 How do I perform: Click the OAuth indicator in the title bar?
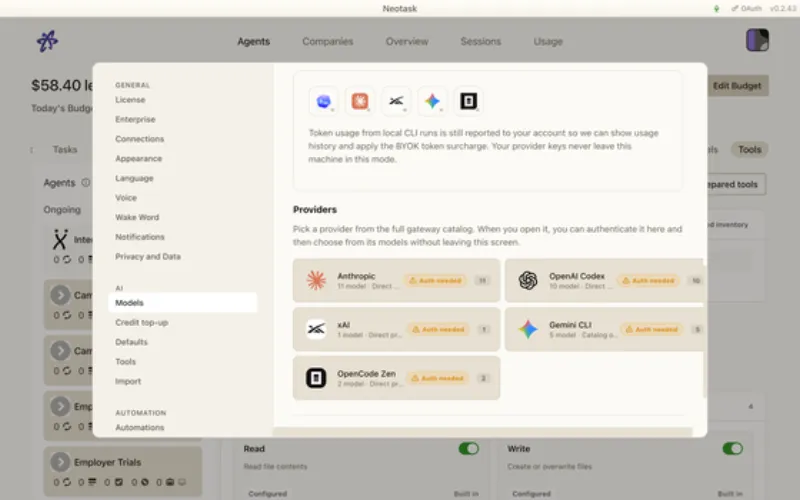(x=746, y=9)
